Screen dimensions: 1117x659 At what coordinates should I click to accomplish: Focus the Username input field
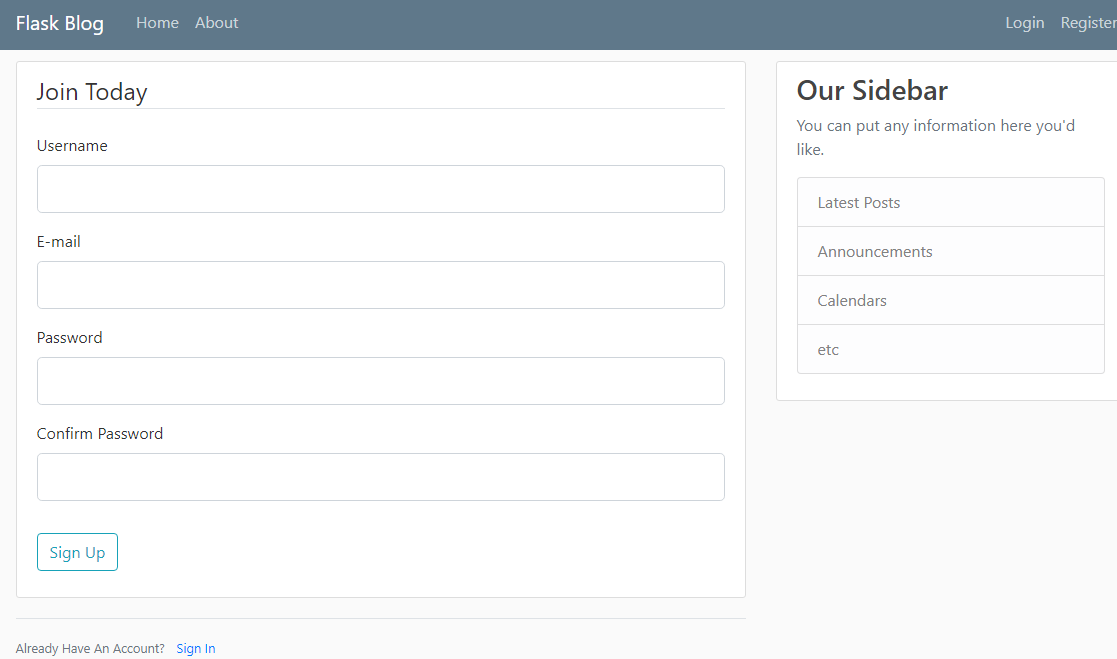pyautogui.click(x=380, y=189)
